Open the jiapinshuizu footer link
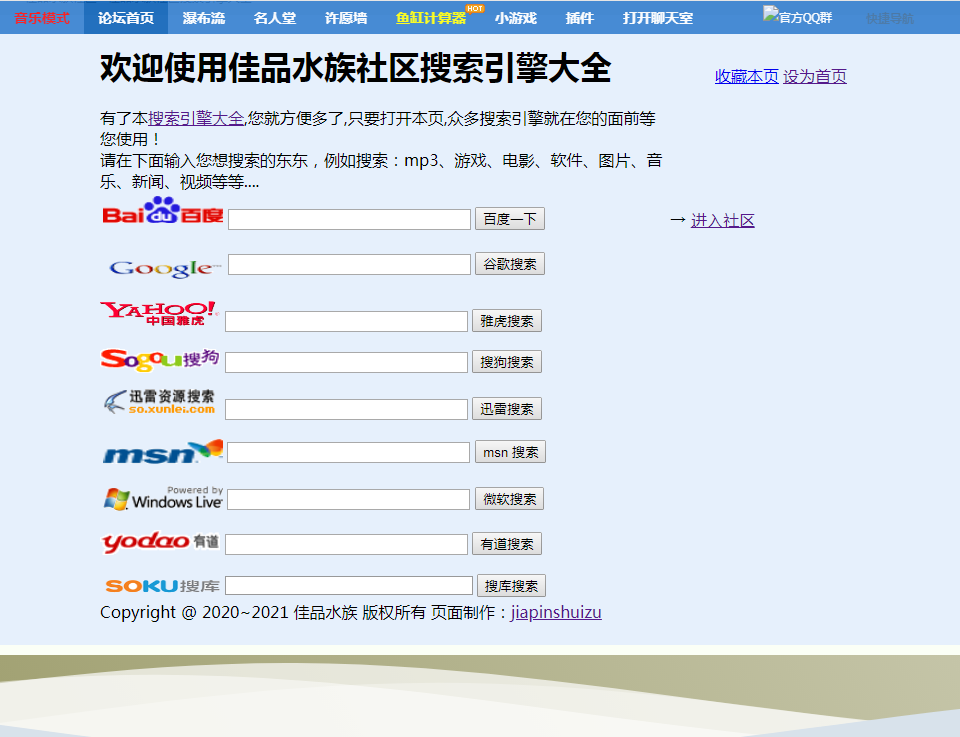 tap(557, 612)
